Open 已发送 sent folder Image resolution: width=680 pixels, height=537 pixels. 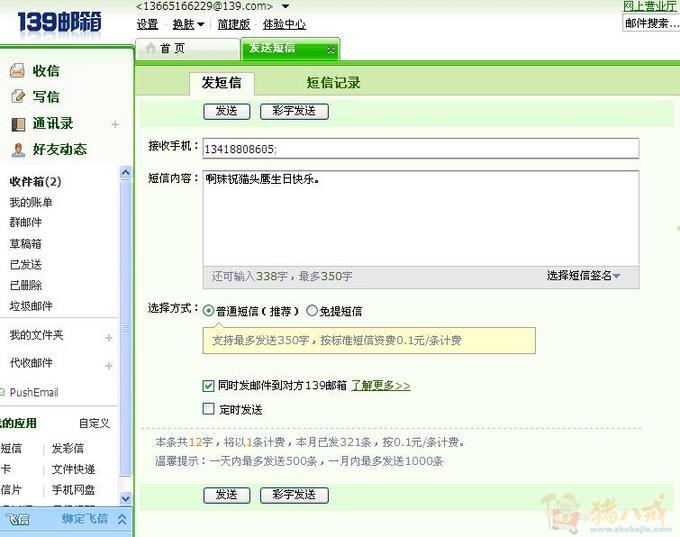(x=26, y=265)
